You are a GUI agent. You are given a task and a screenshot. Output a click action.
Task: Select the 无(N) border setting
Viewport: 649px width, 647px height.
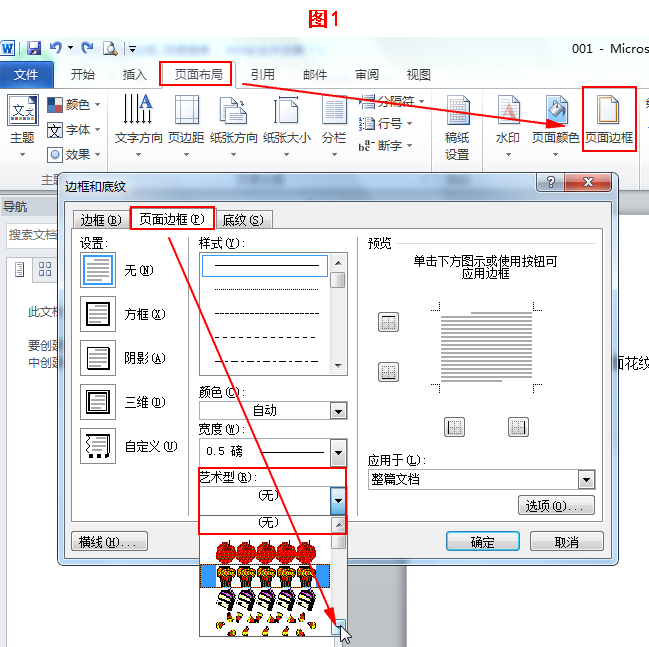(98, 270)
